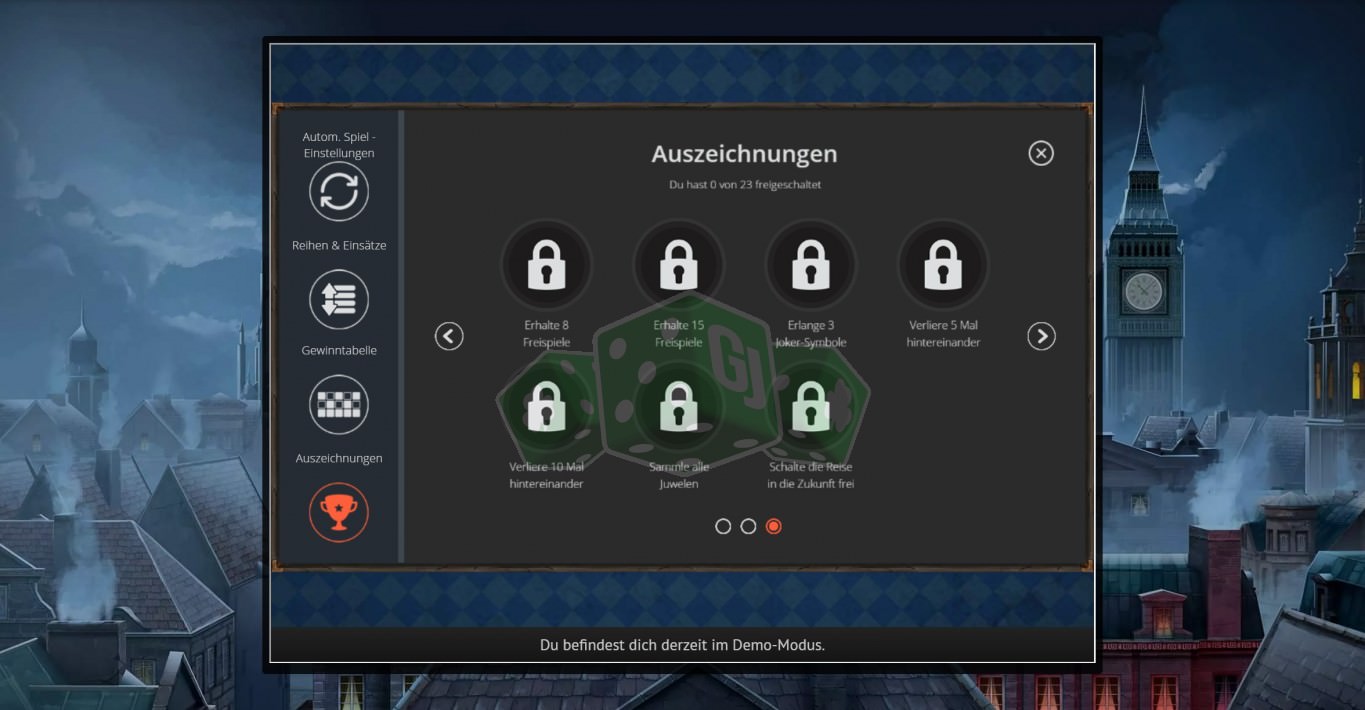Select the second page indicator dot
This screenshot has height=710, width=1365.
click(748, 526)
